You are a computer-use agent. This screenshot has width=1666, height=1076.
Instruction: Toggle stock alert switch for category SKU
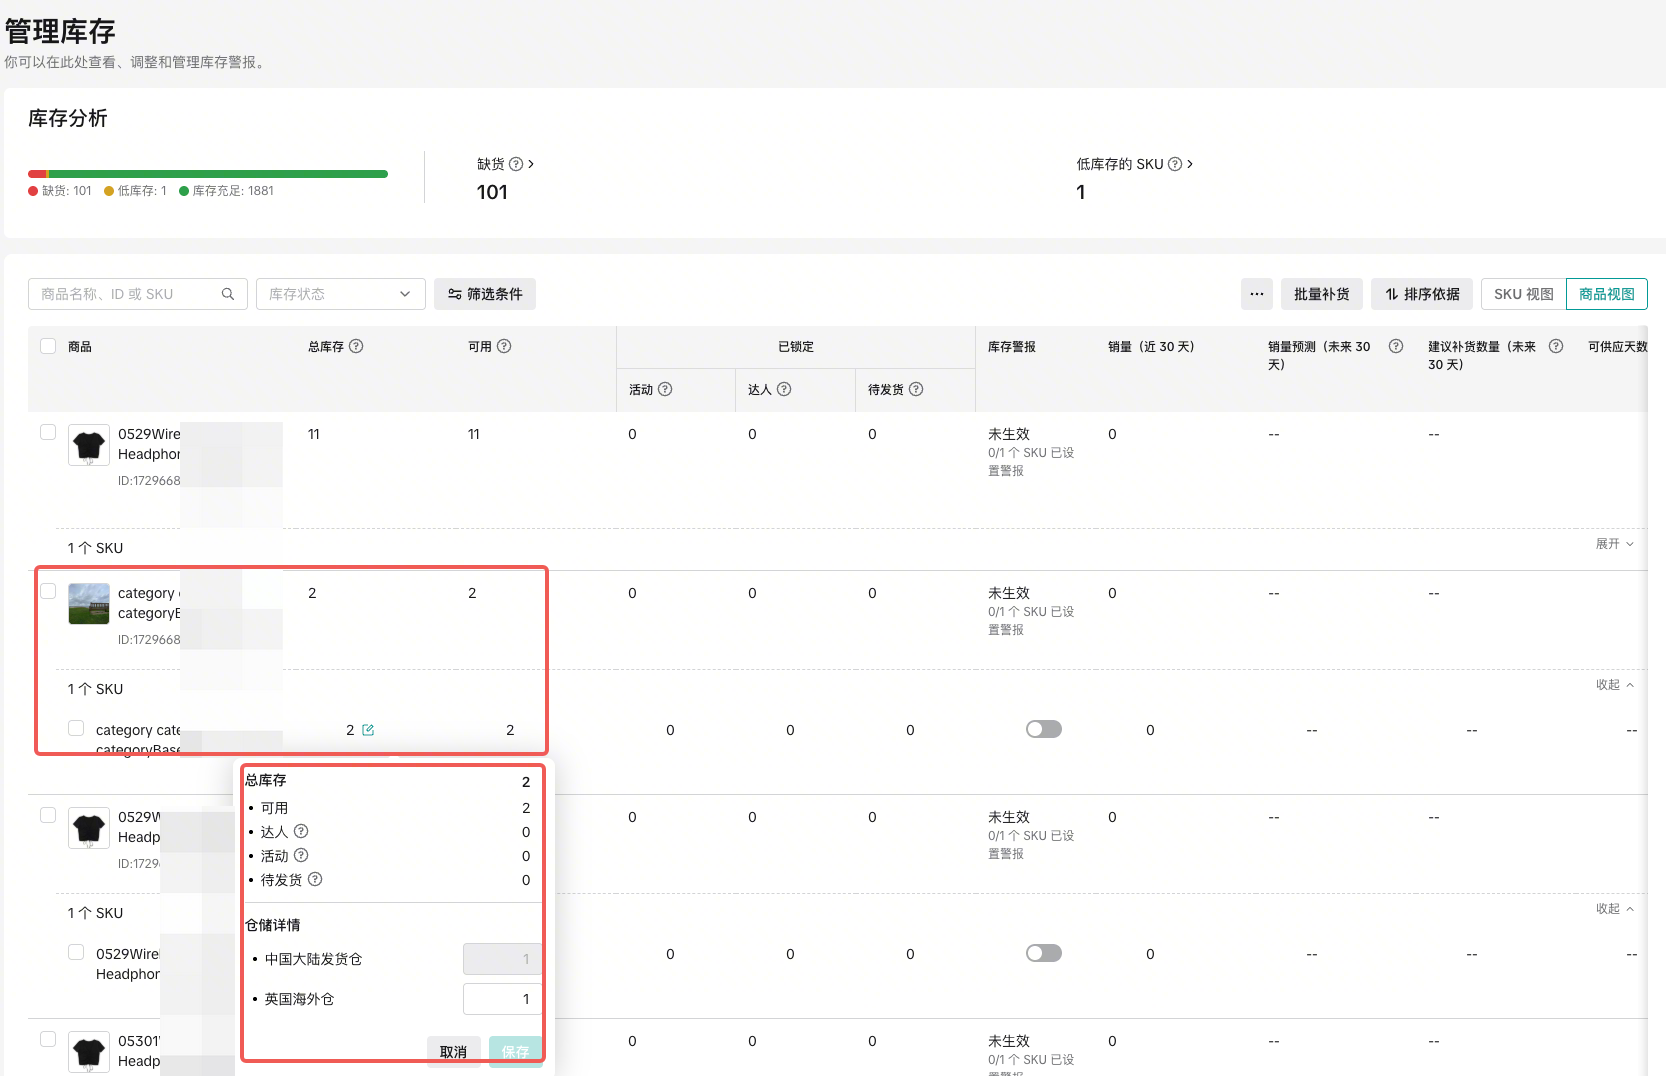(1043, 729)
